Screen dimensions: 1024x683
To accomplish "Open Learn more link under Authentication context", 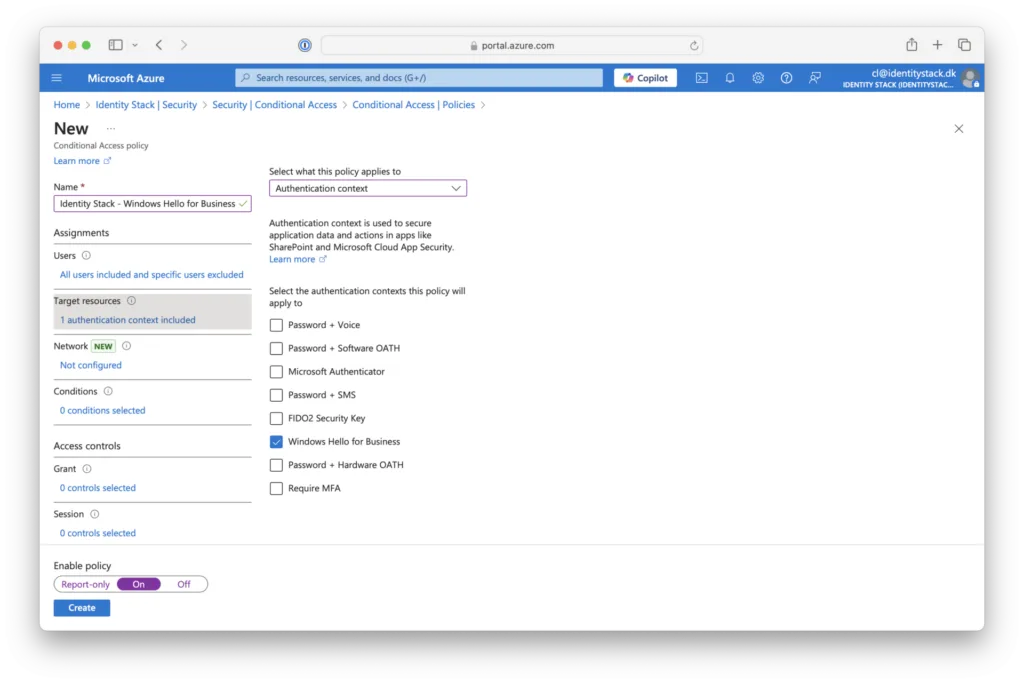I will 298,259.
